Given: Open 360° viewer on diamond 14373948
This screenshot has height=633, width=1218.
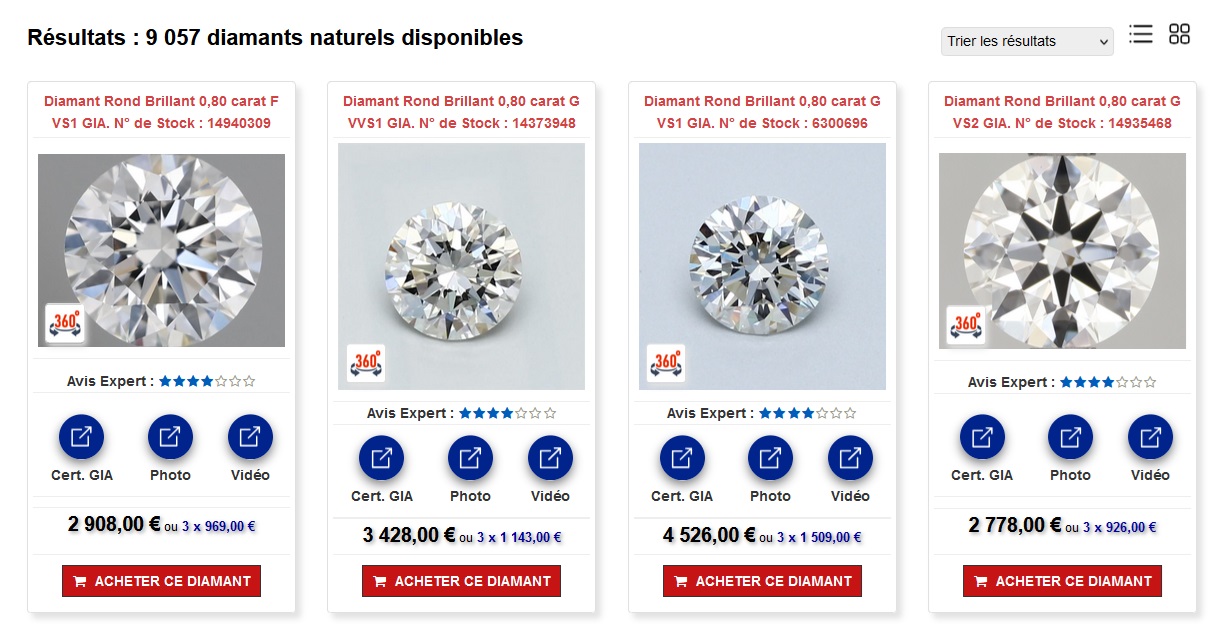Looking at the screenshot, I should (x=366, y=365).
